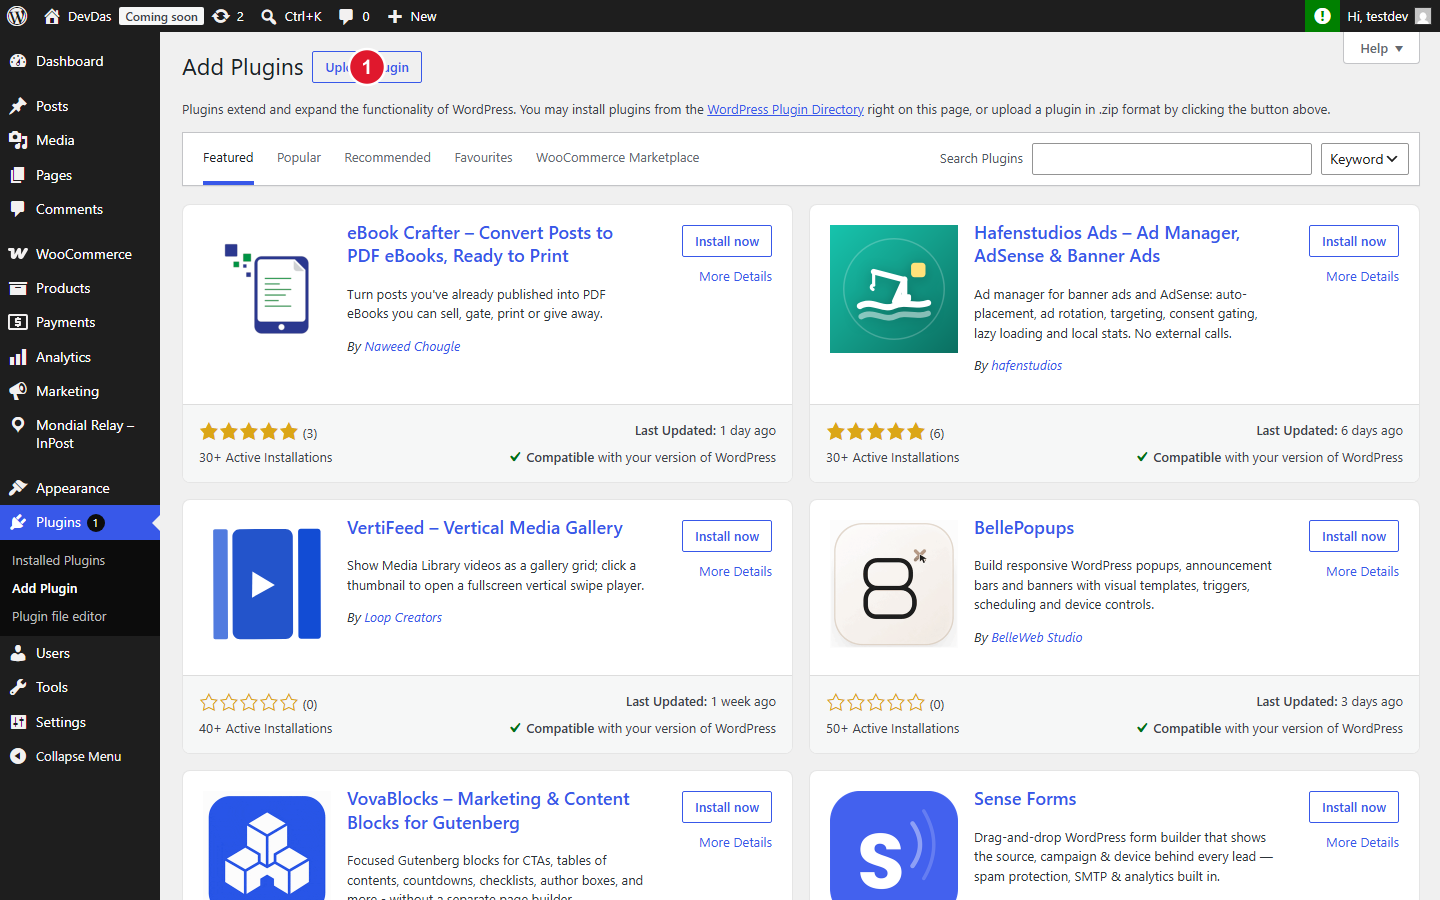Open comments bubble in admin bar
Viewport: 1440px width, 900px height.
coord(346,16)
